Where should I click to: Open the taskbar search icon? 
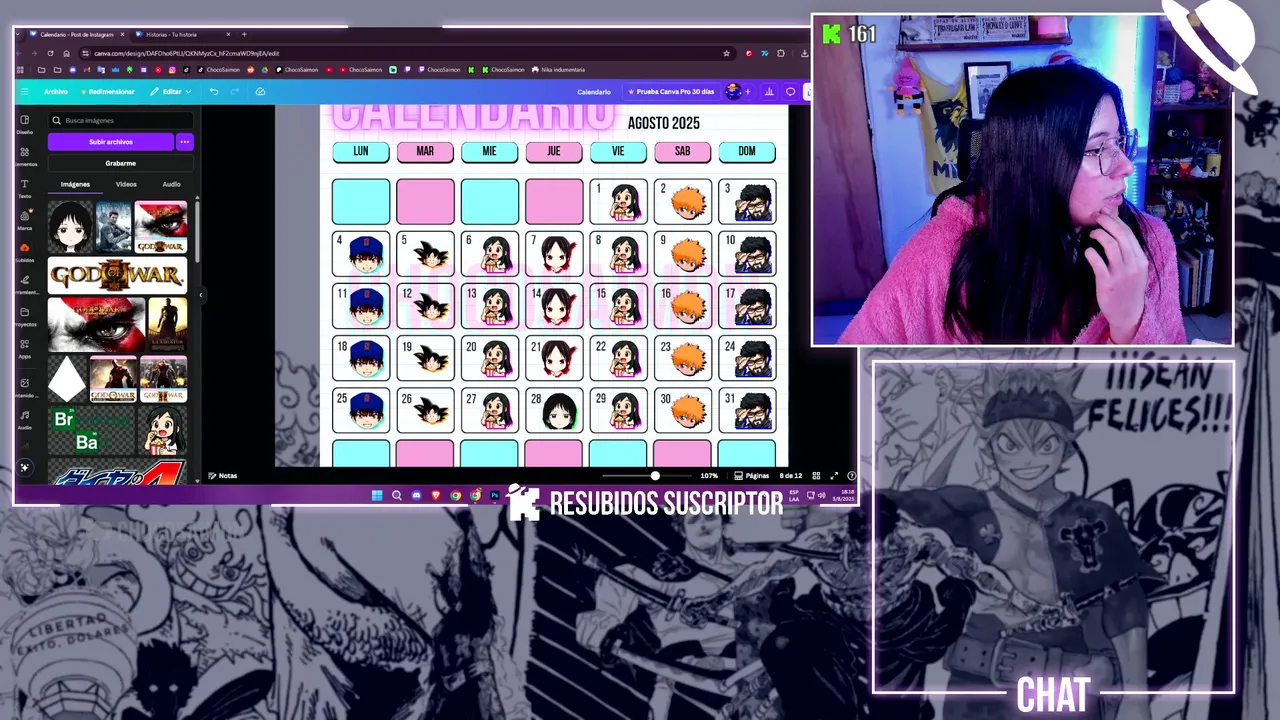[396, 495]
